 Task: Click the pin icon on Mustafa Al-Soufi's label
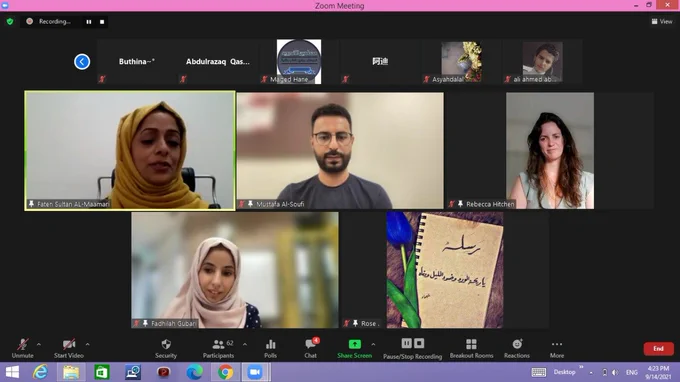pyautogui.click(x=250, y=204)
